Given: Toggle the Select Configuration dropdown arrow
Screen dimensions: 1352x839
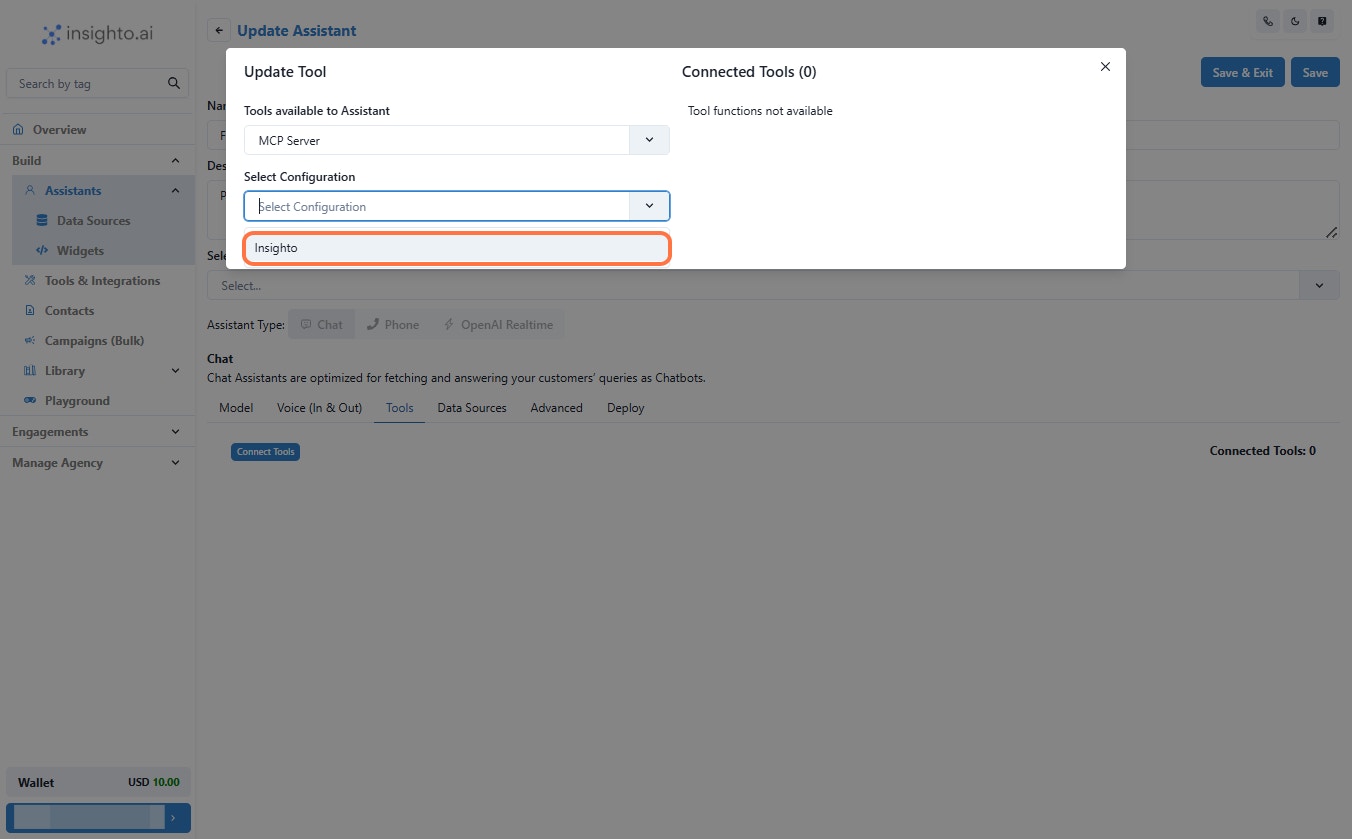Looking at the screenshot, I should click(649, 206).
